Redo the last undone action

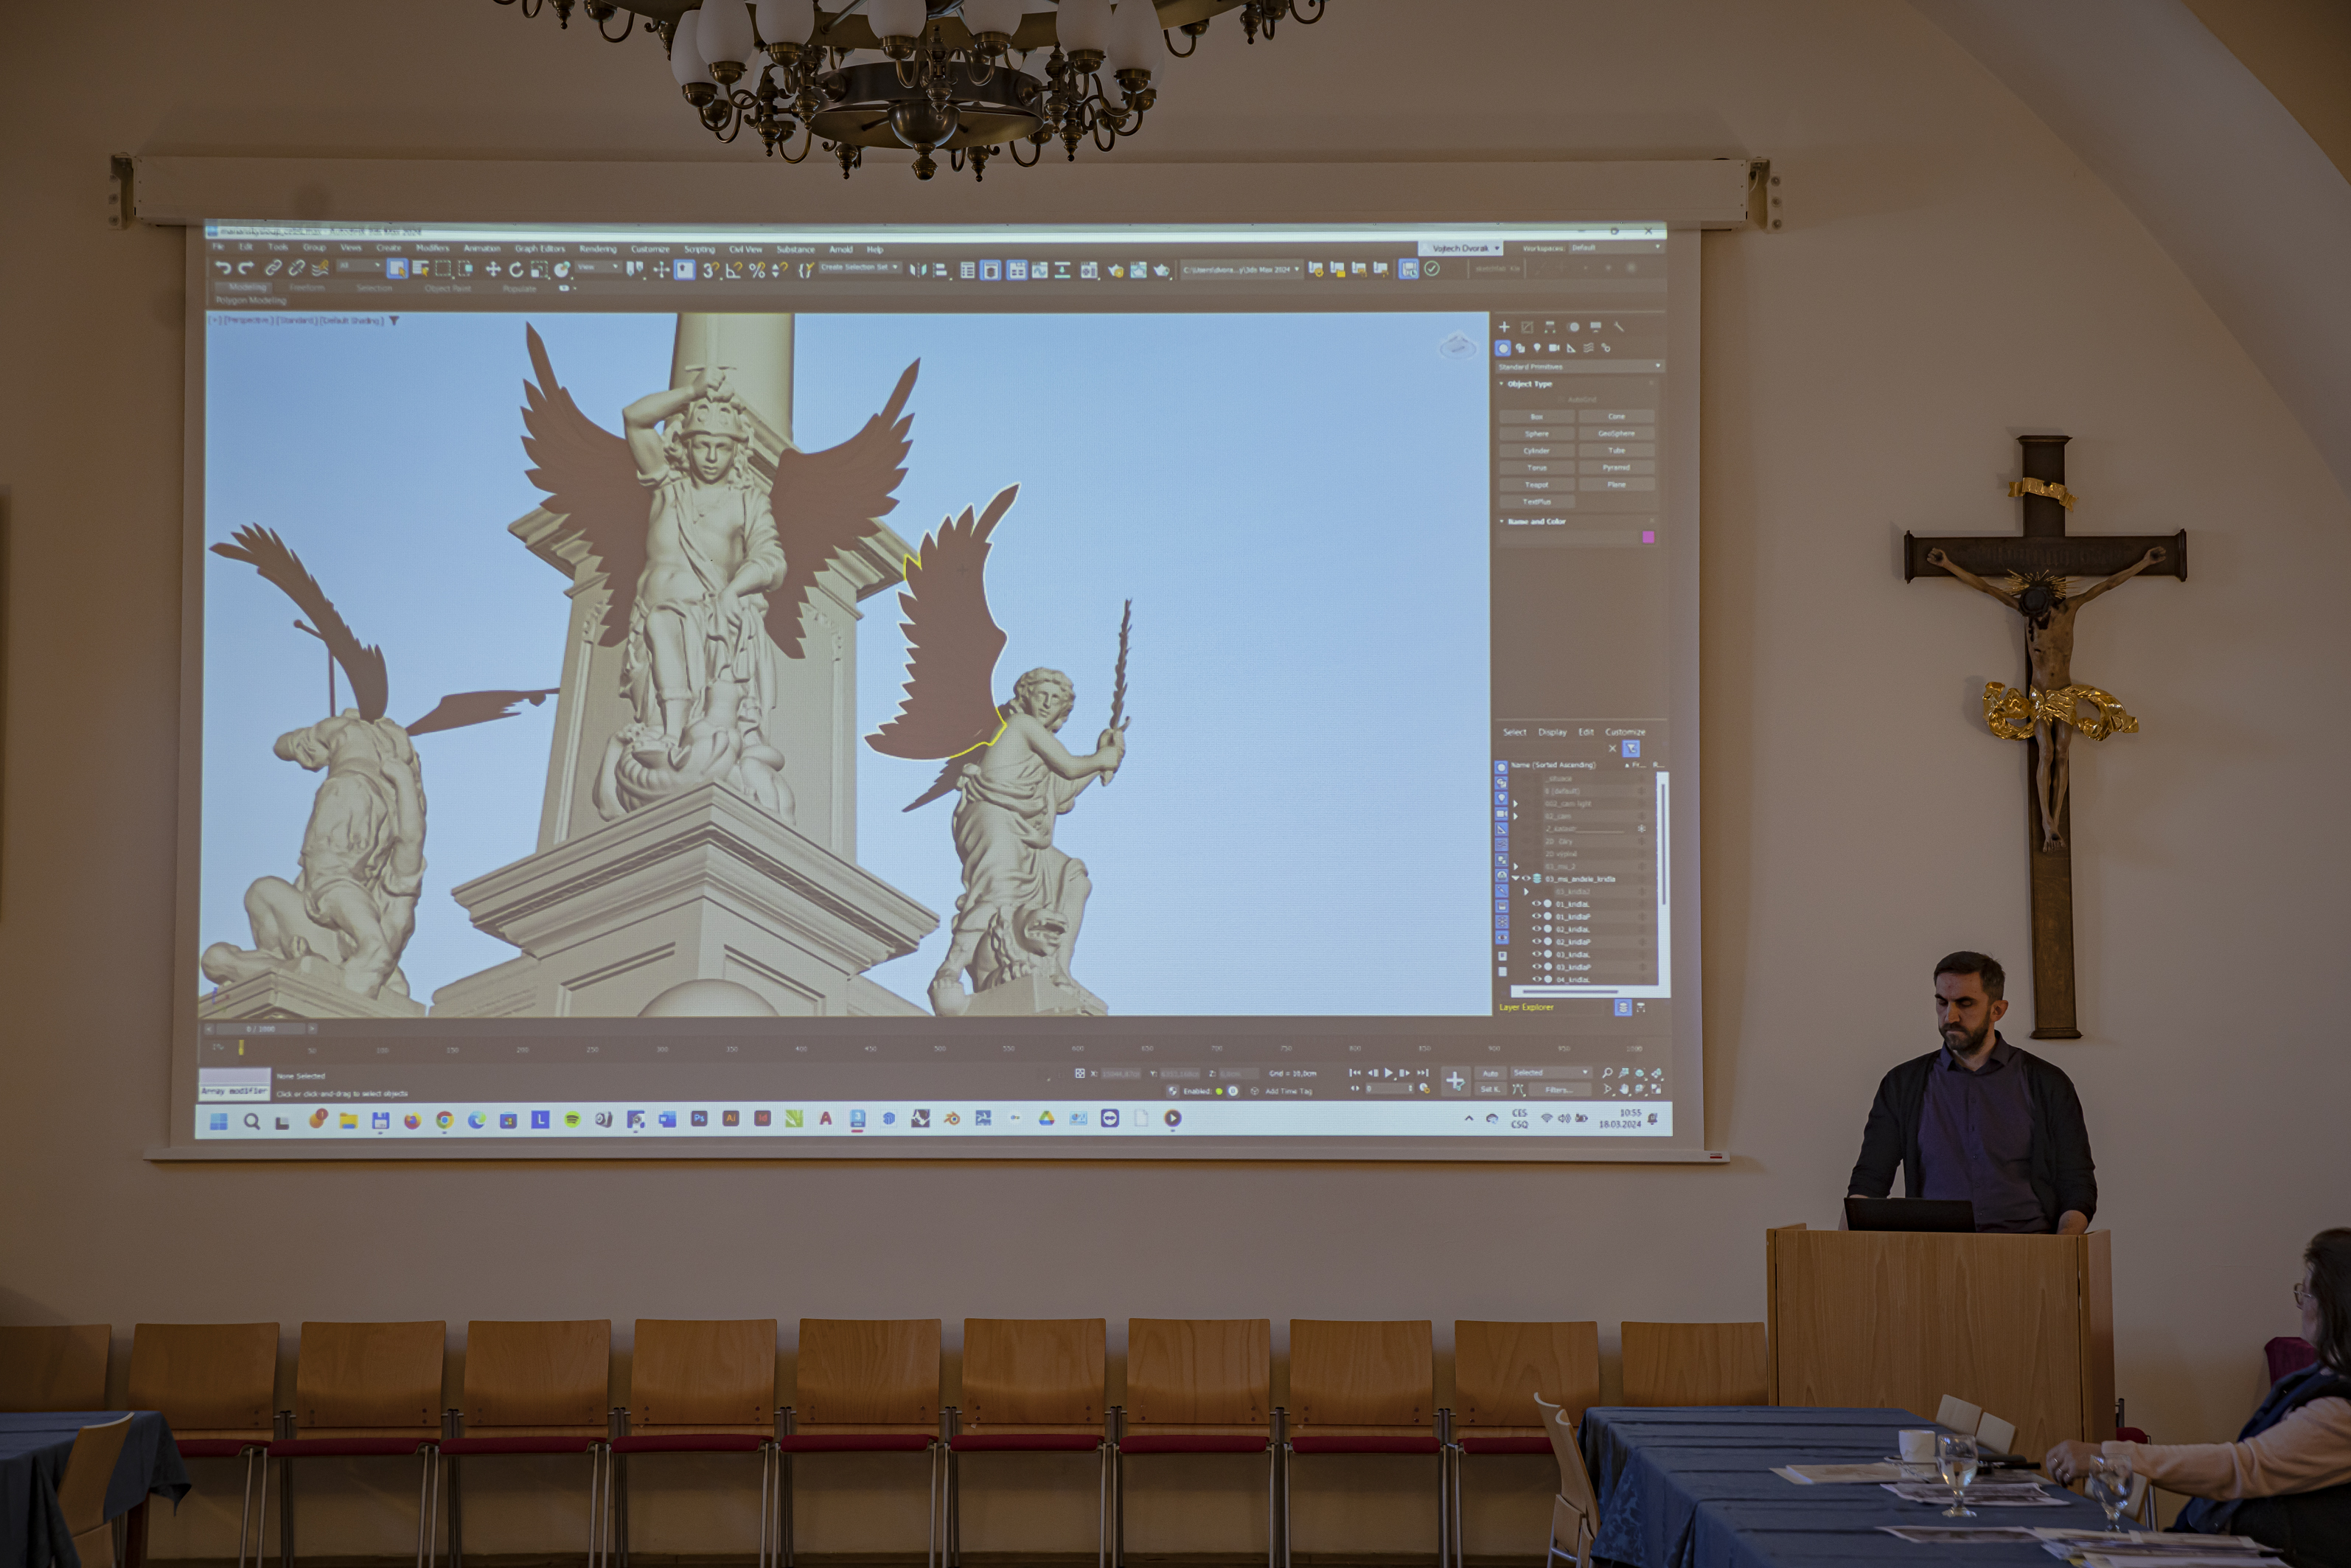[246, 268]
